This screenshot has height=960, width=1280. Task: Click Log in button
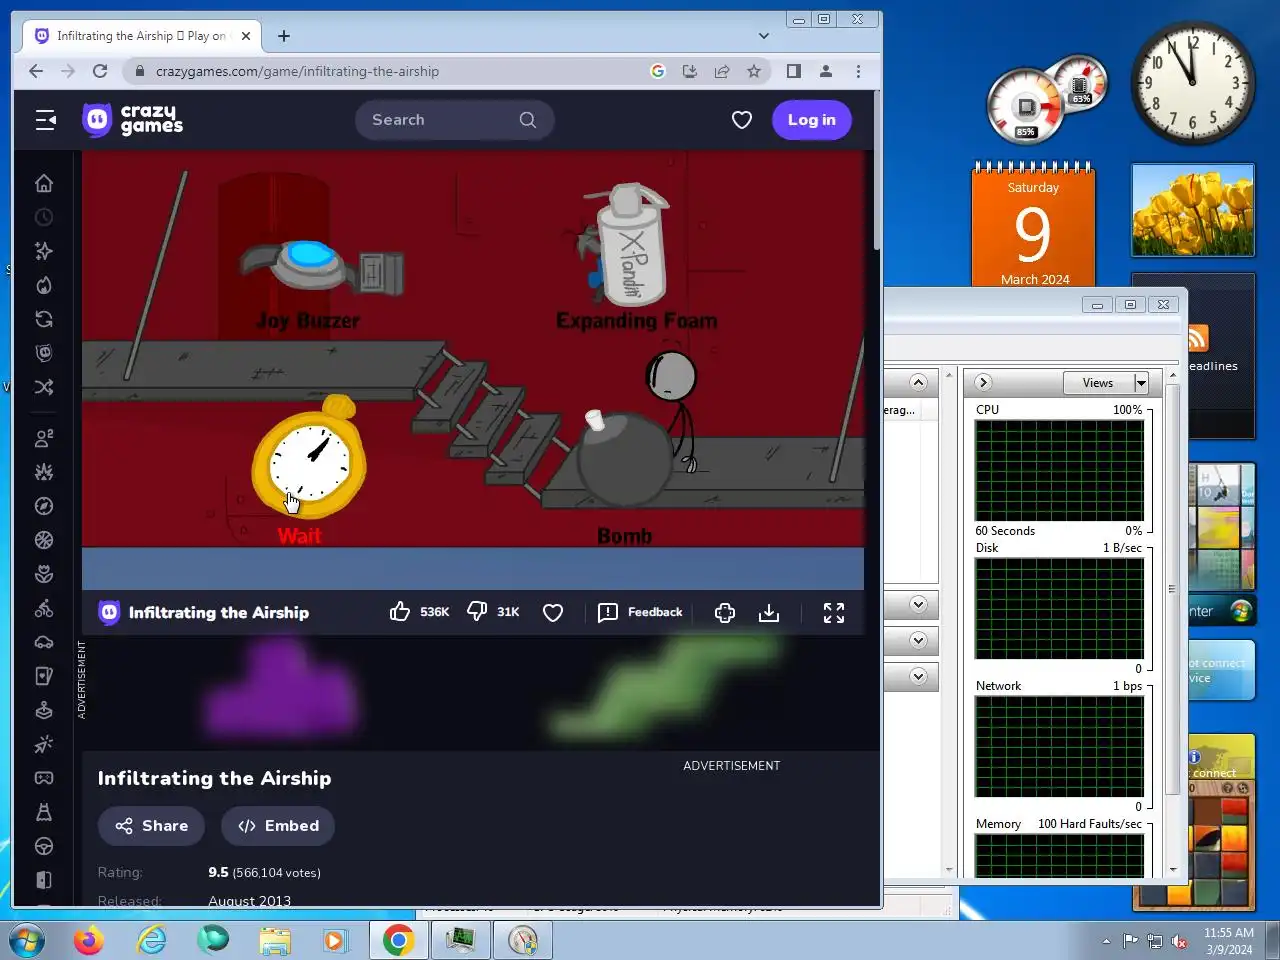click(x=812, y=120)
